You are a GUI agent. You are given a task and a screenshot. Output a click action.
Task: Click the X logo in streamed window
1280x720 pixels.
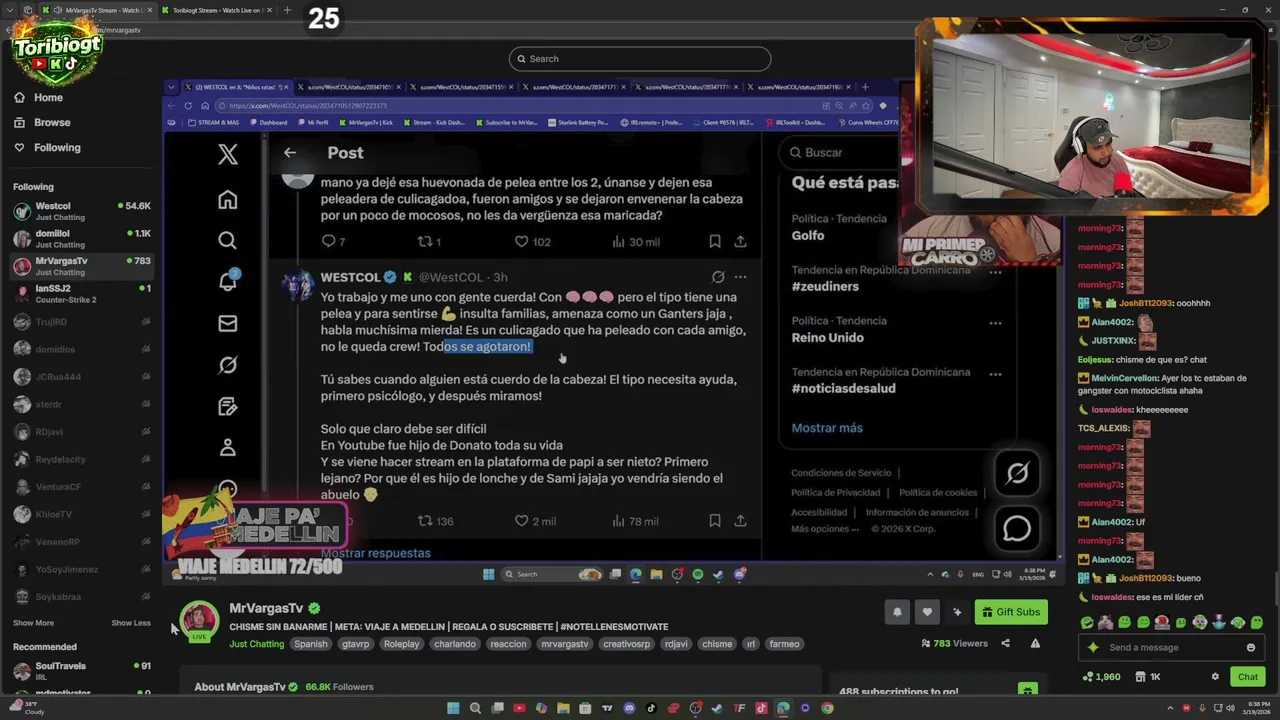pos(228,154)
